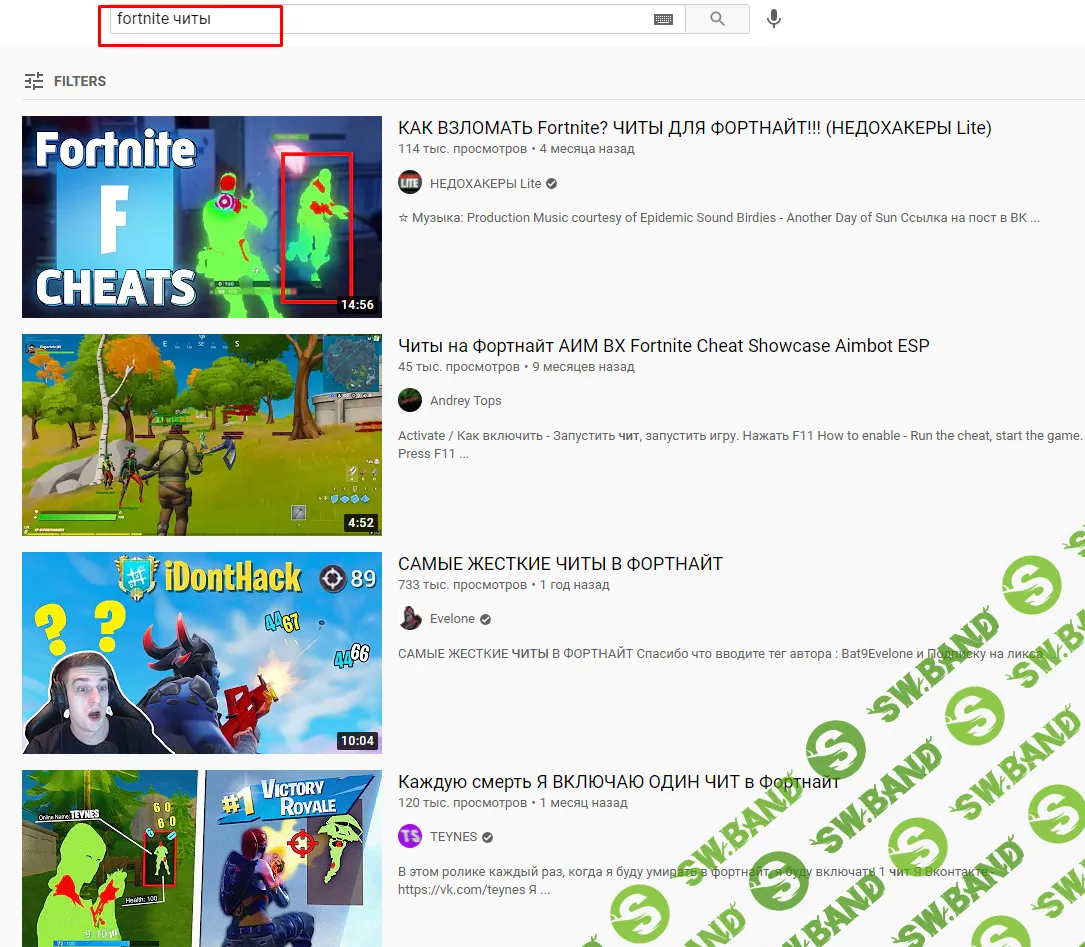Open the Fortnite F CHEATS video thumbnail
1085x947 pixels.
[x=202, y=217]
